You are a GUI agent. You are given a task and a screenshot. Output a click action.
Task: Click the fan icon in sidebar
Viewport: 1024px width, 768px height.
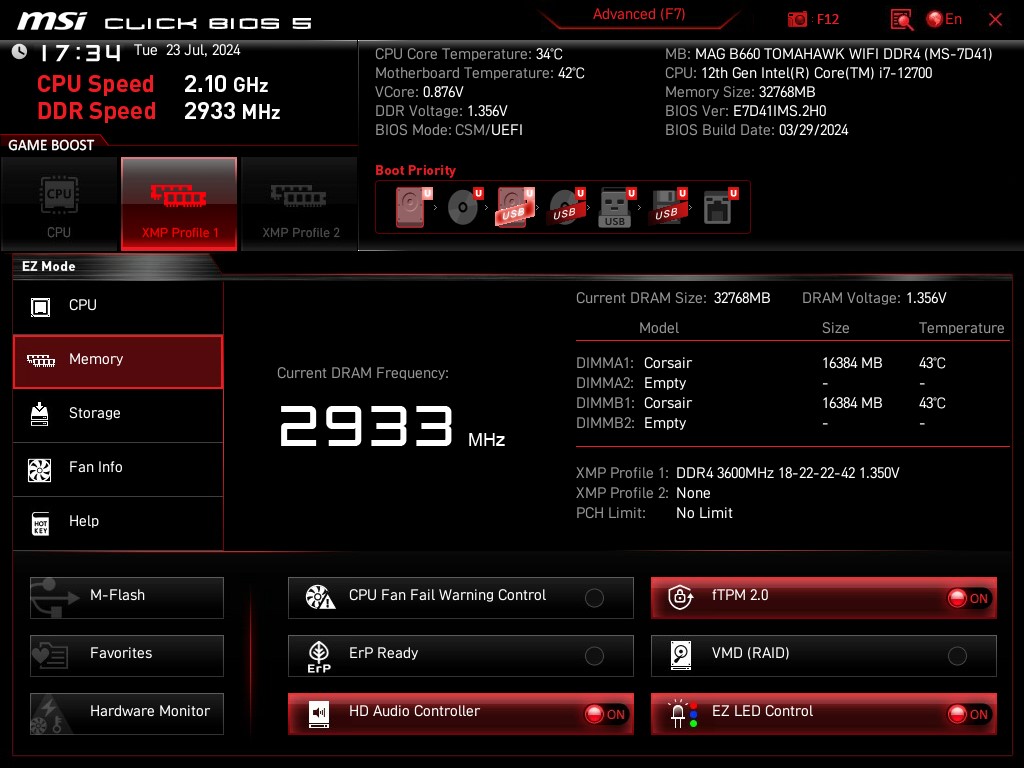[40, 470]
